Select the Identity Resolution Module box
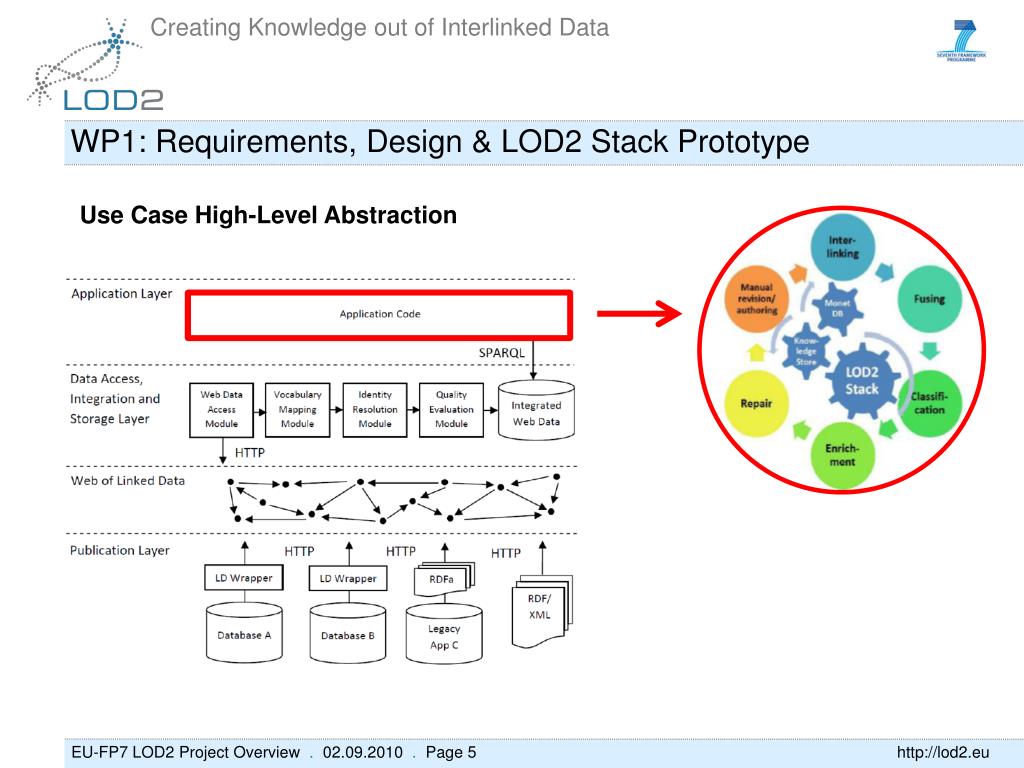The height and width of the screenshot is (768, 1024). (375, 409)
